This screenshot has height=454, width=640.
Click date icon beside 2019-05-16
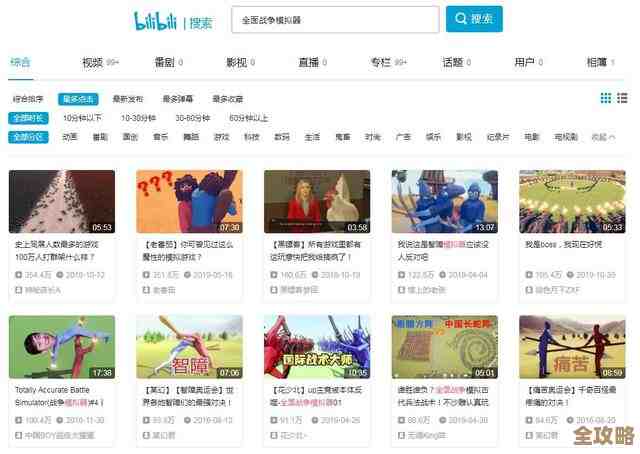click(x=187, y=275)
